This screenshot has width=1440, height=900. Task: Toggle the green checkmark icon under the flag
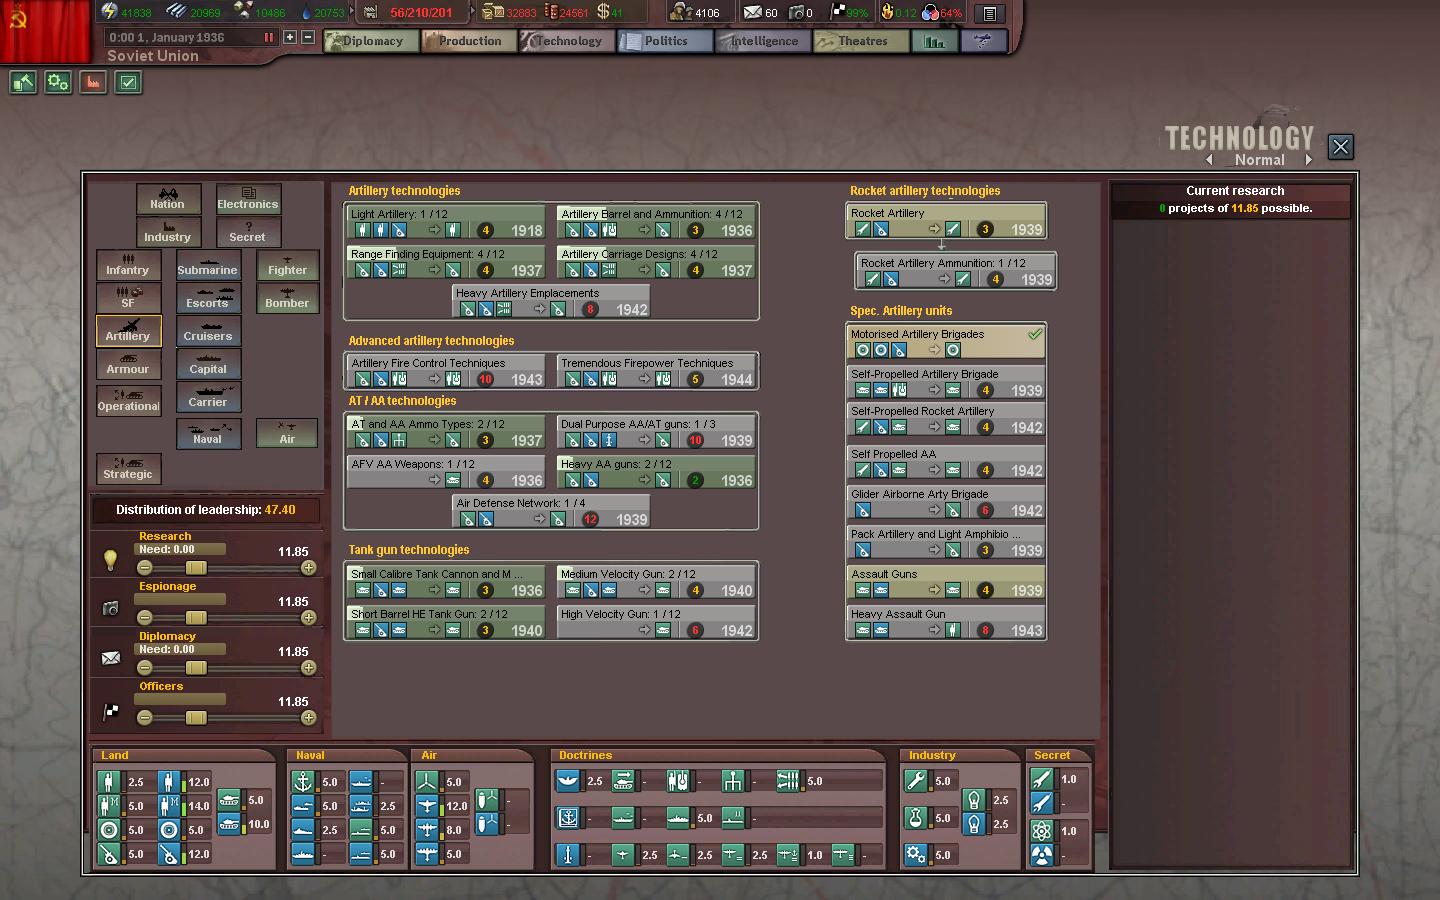point(128,83)
